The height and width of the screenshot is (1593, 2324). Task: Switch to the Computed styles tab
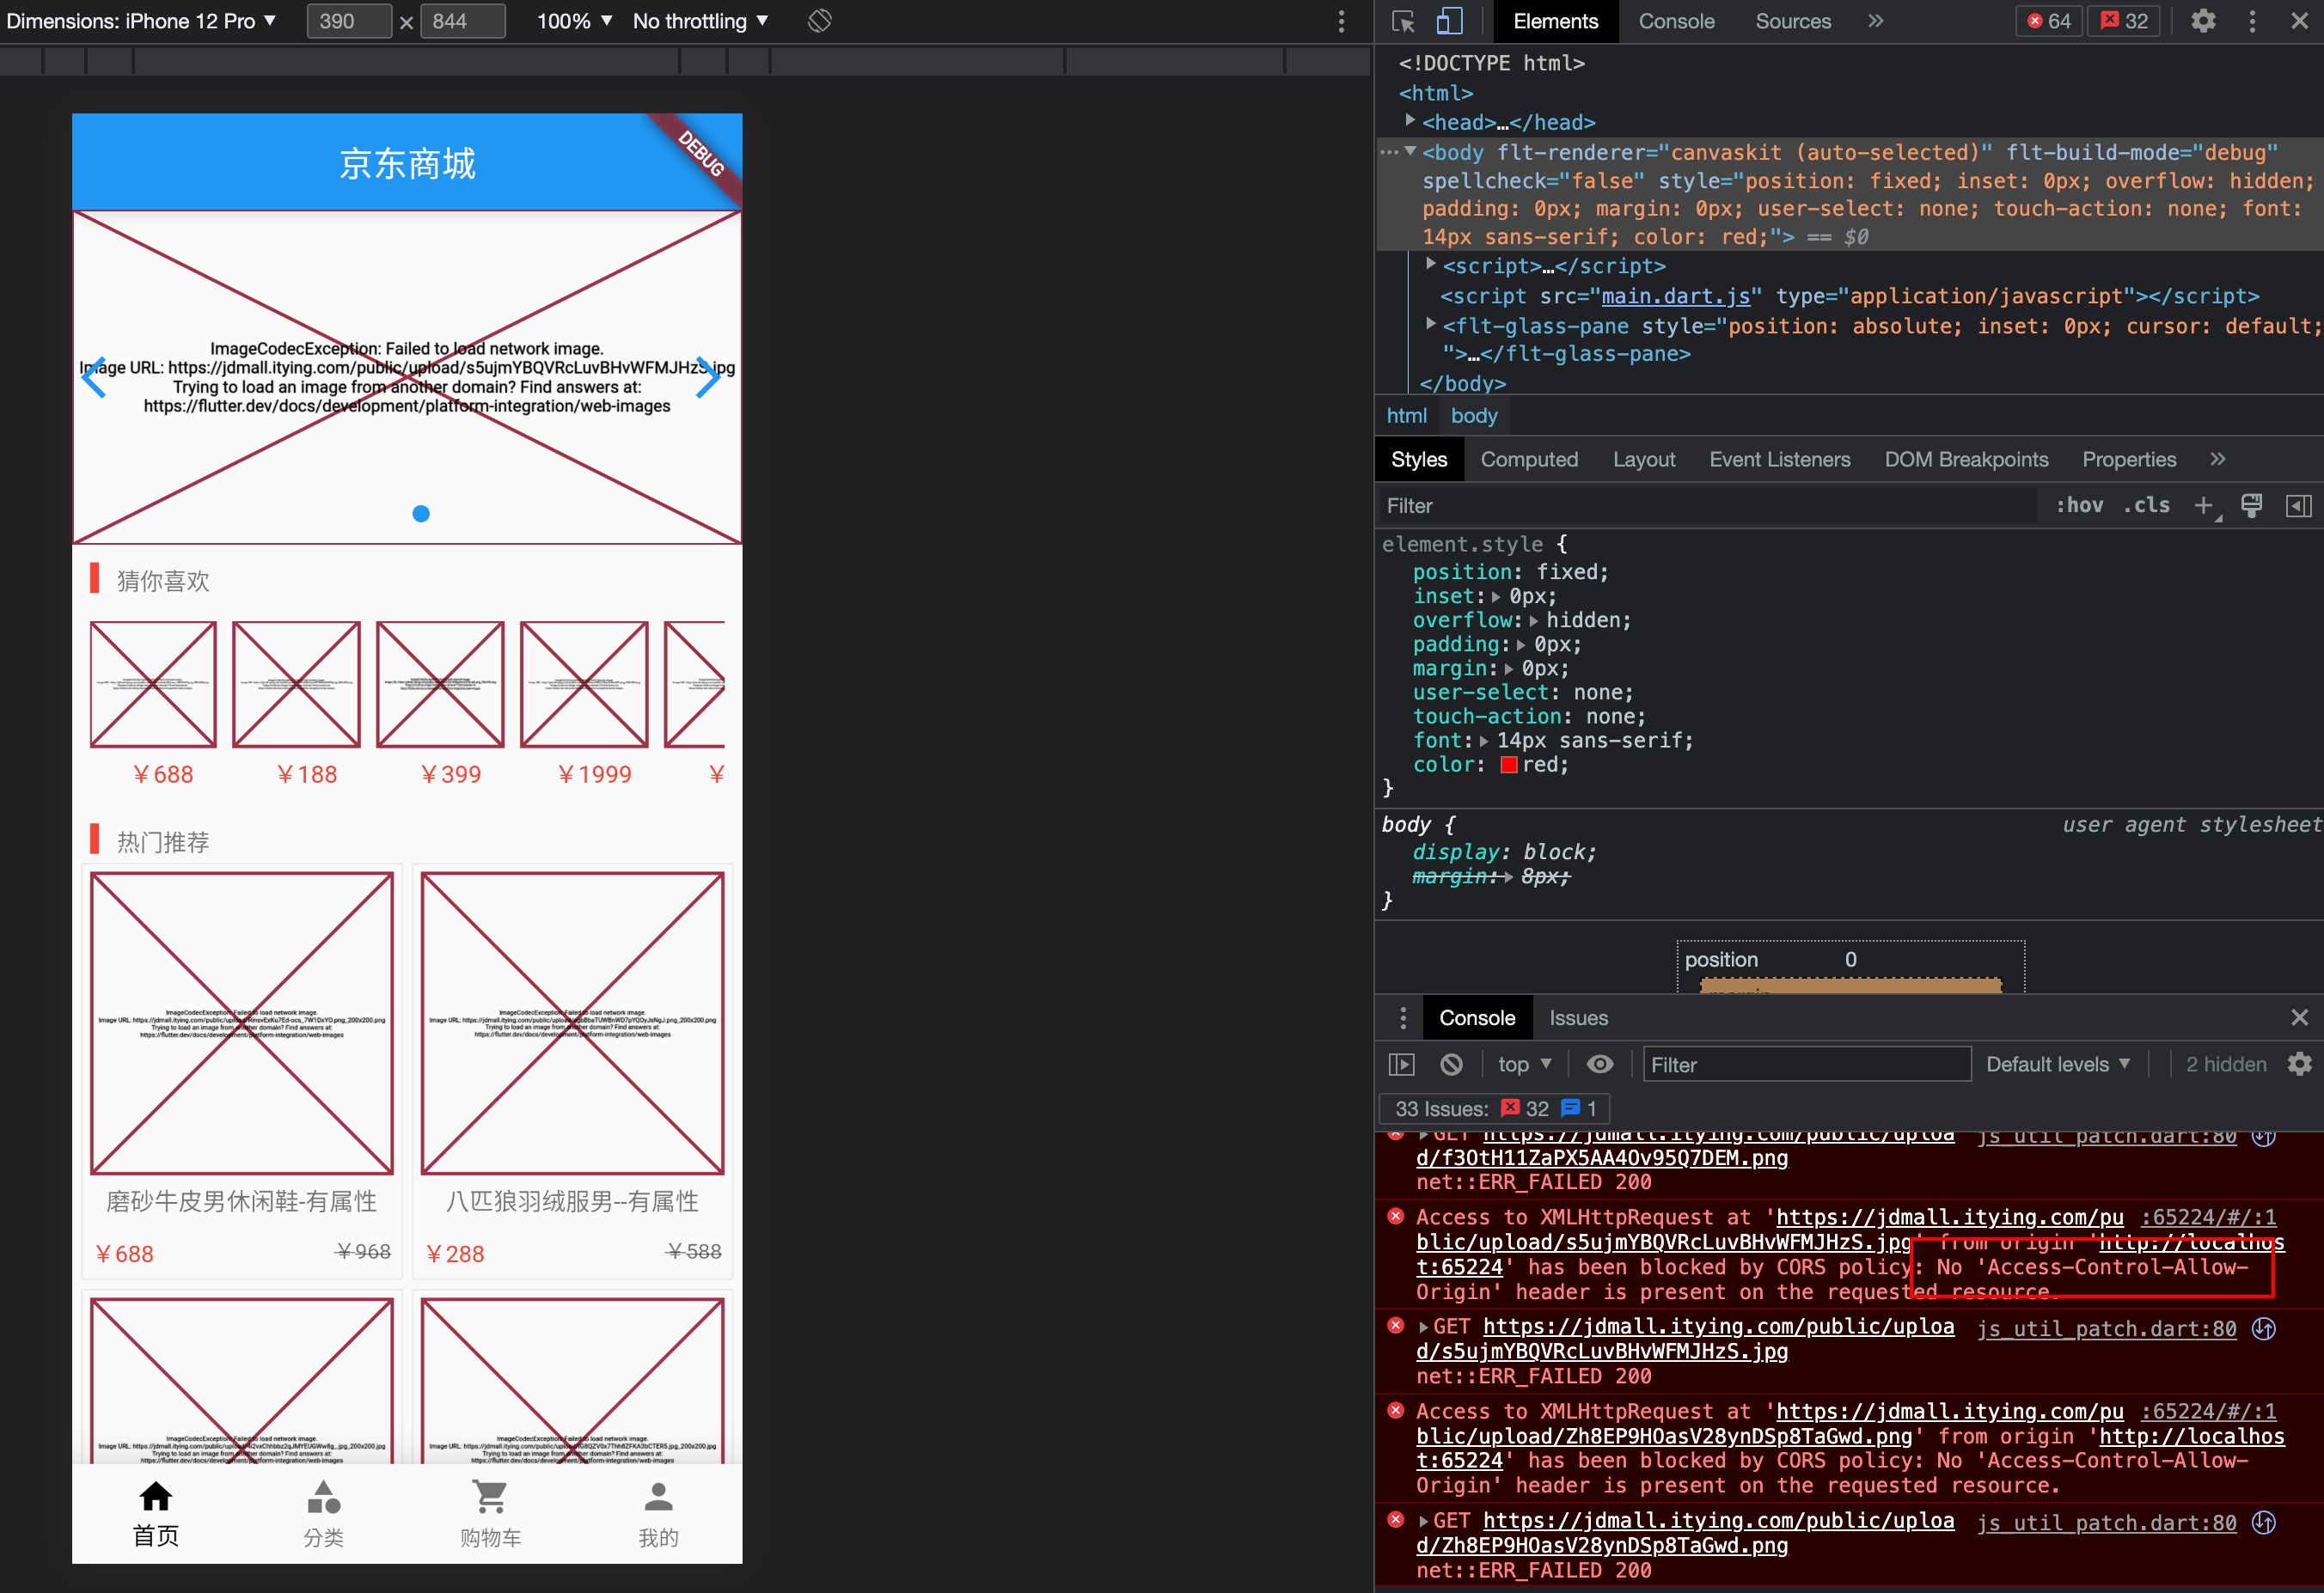(1528, 459)
